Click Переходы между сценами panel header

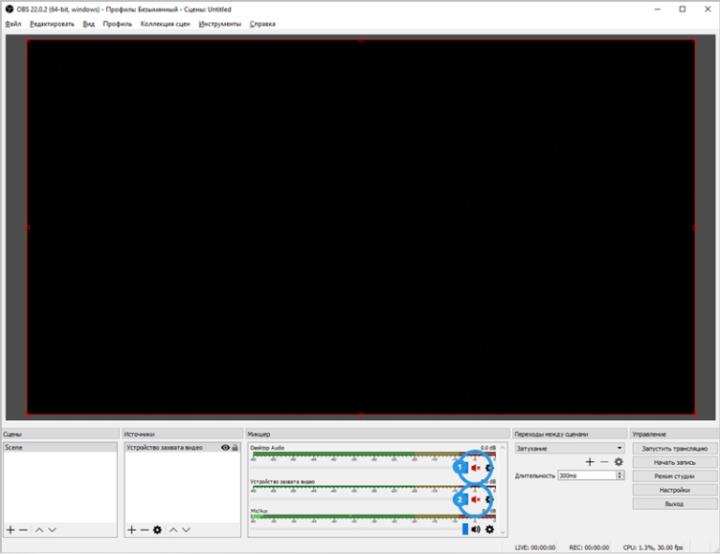(x=569, y=434)
